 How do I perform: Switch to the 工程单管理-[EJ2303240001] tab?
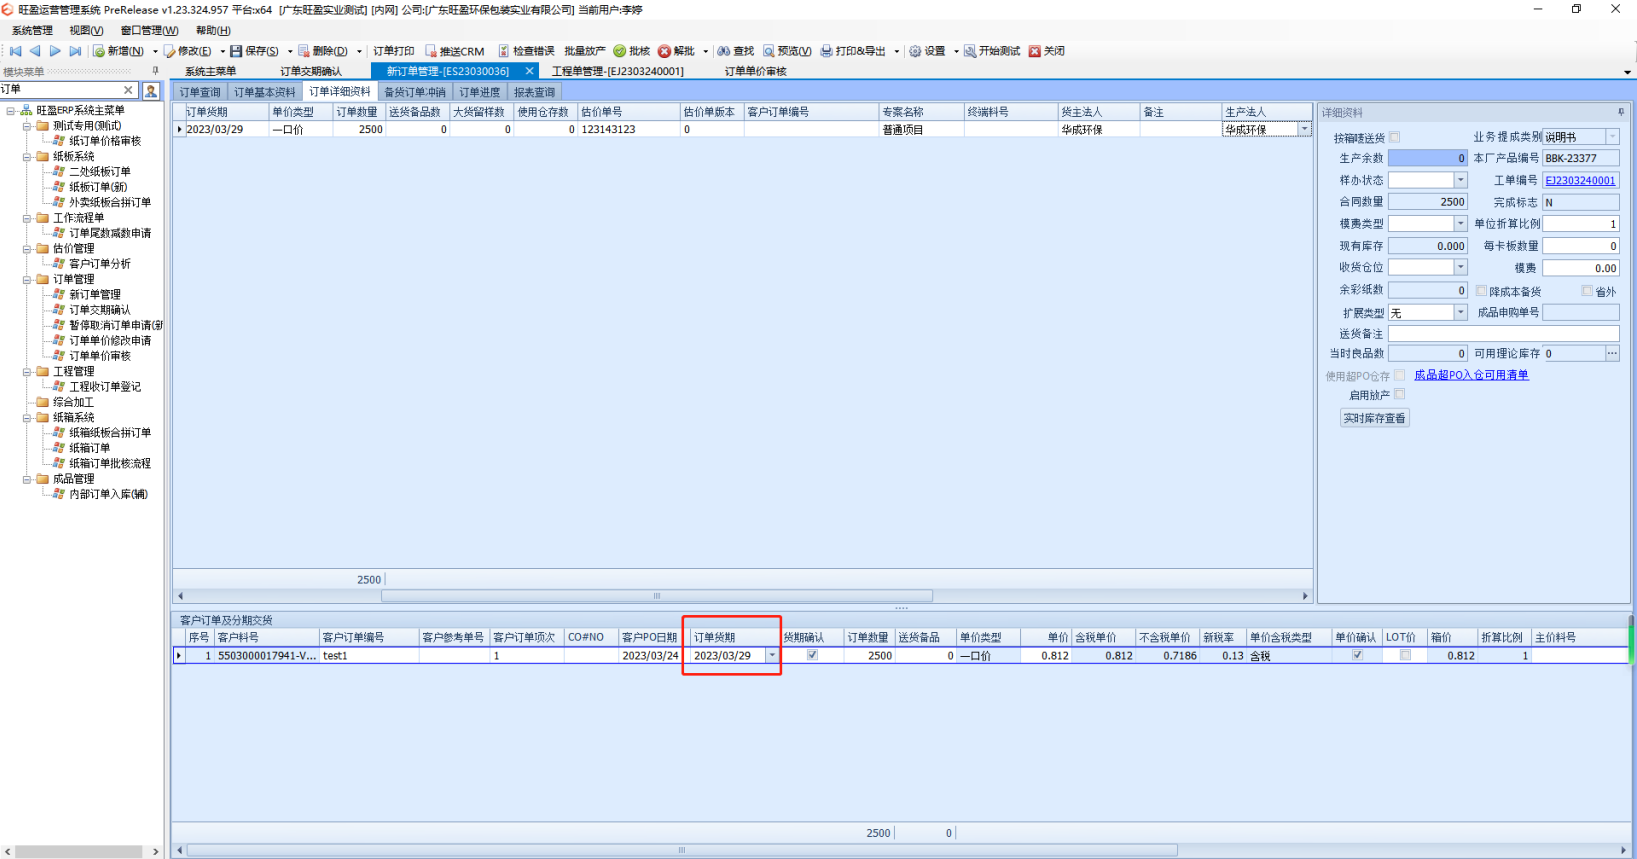tap(618, 71)
